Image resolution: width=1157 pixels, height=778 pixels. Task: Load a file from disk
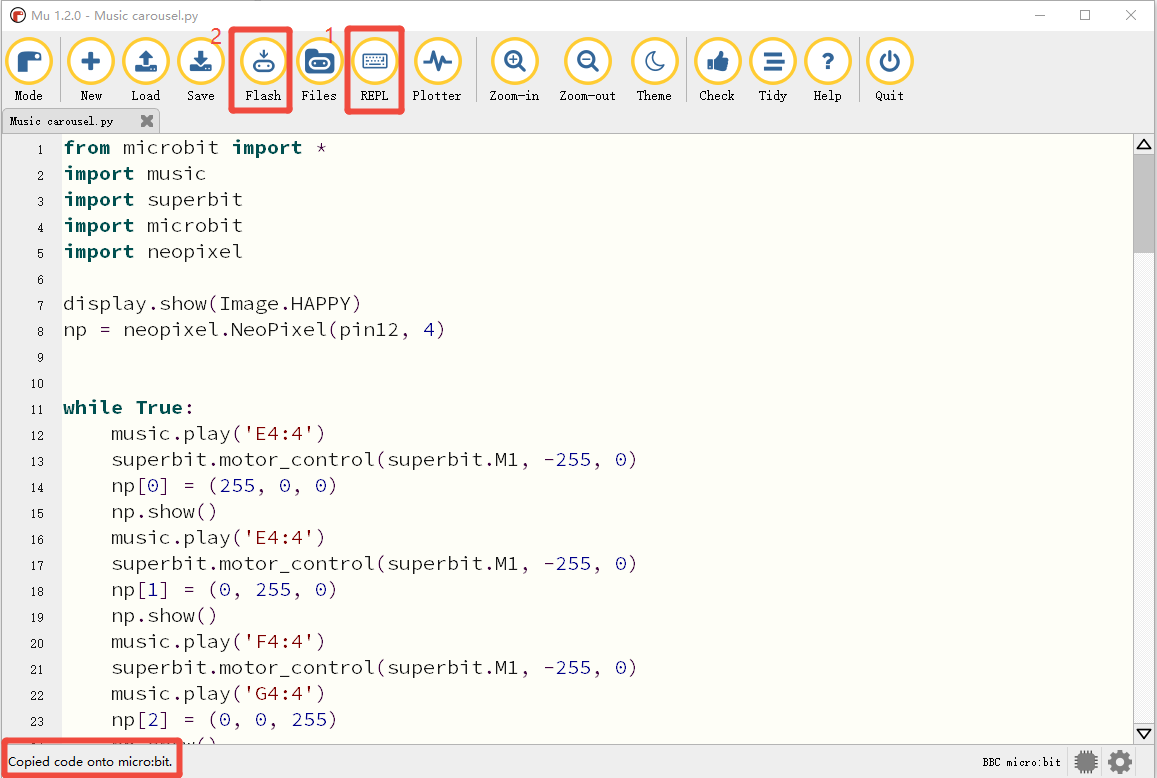pyautogui.click(x=145, y=70)
